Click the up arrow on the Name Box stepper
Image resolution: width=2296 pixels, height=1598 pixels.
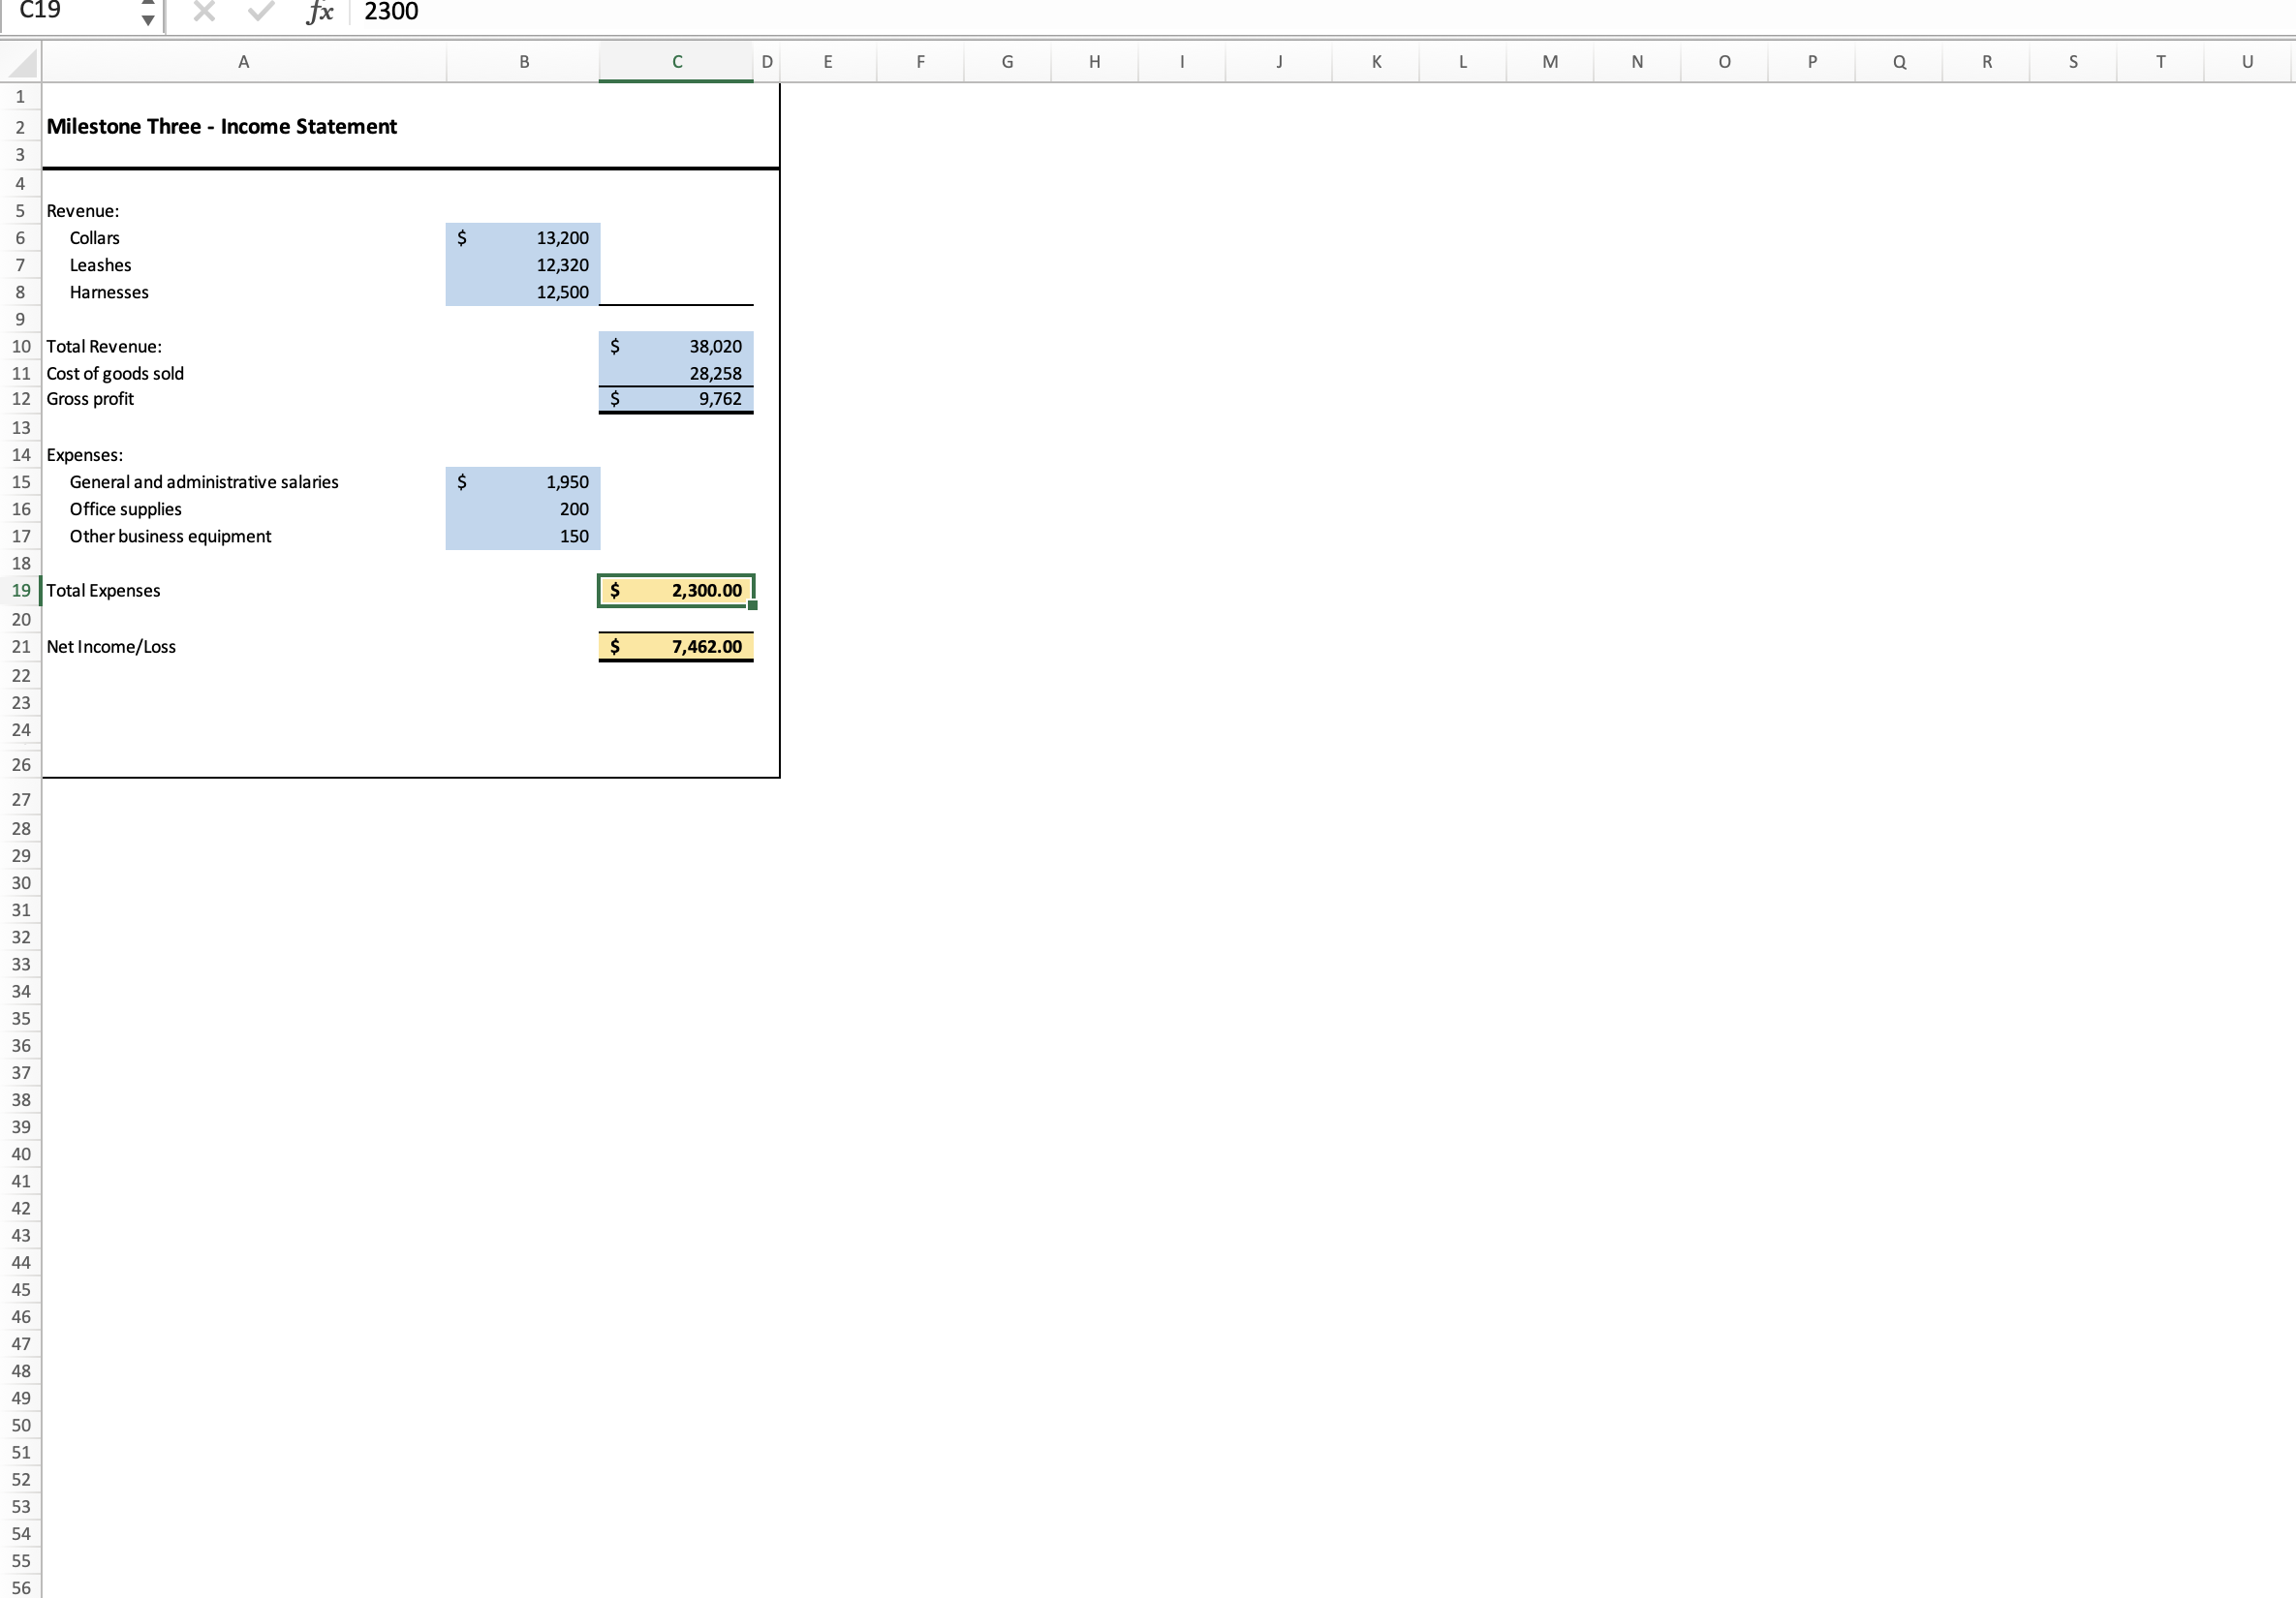pos(148,5)
